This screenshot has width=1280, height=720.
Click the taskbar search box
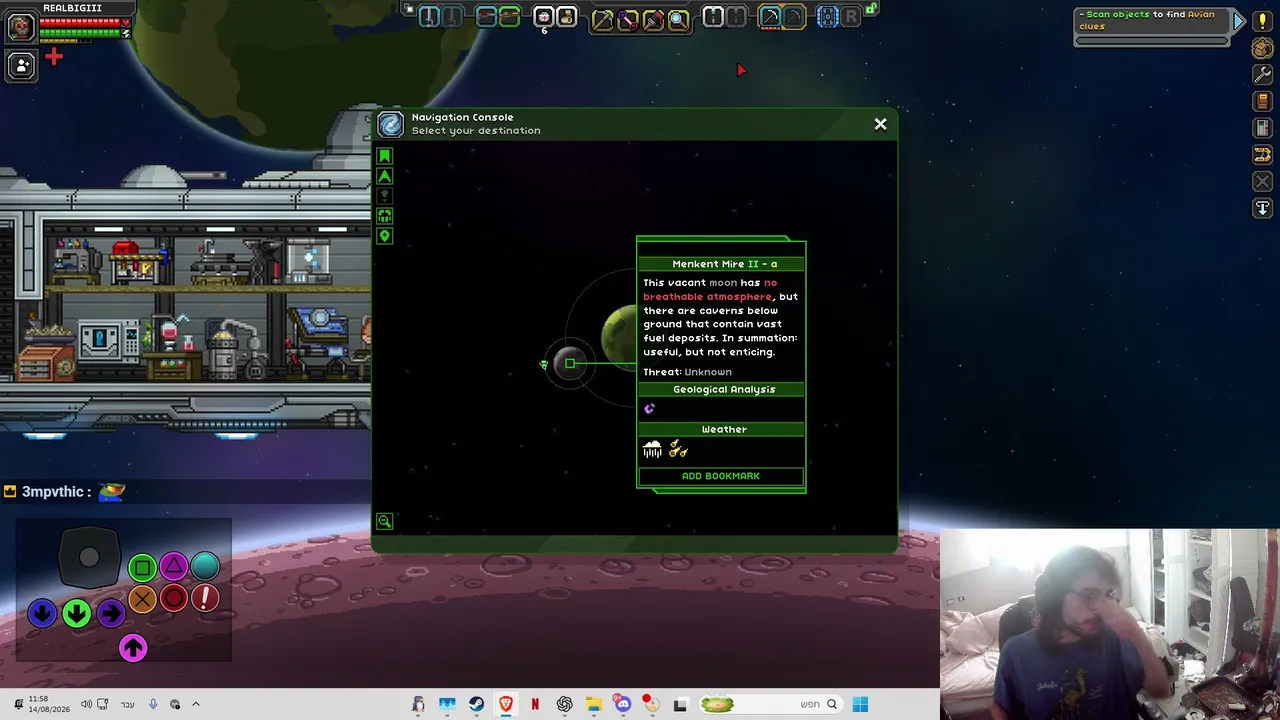click(769, 704)
